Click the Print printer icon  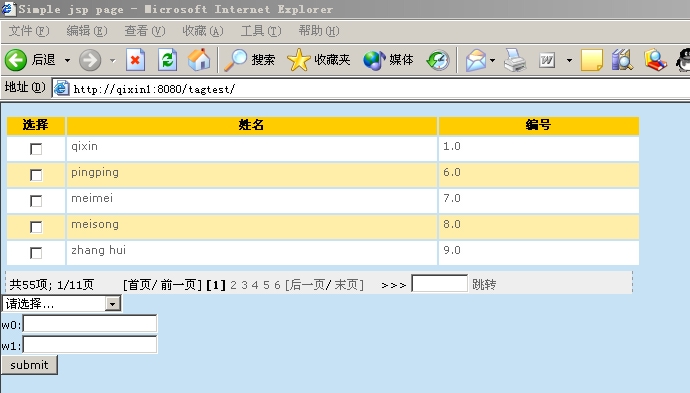click(x=515, y=60)
